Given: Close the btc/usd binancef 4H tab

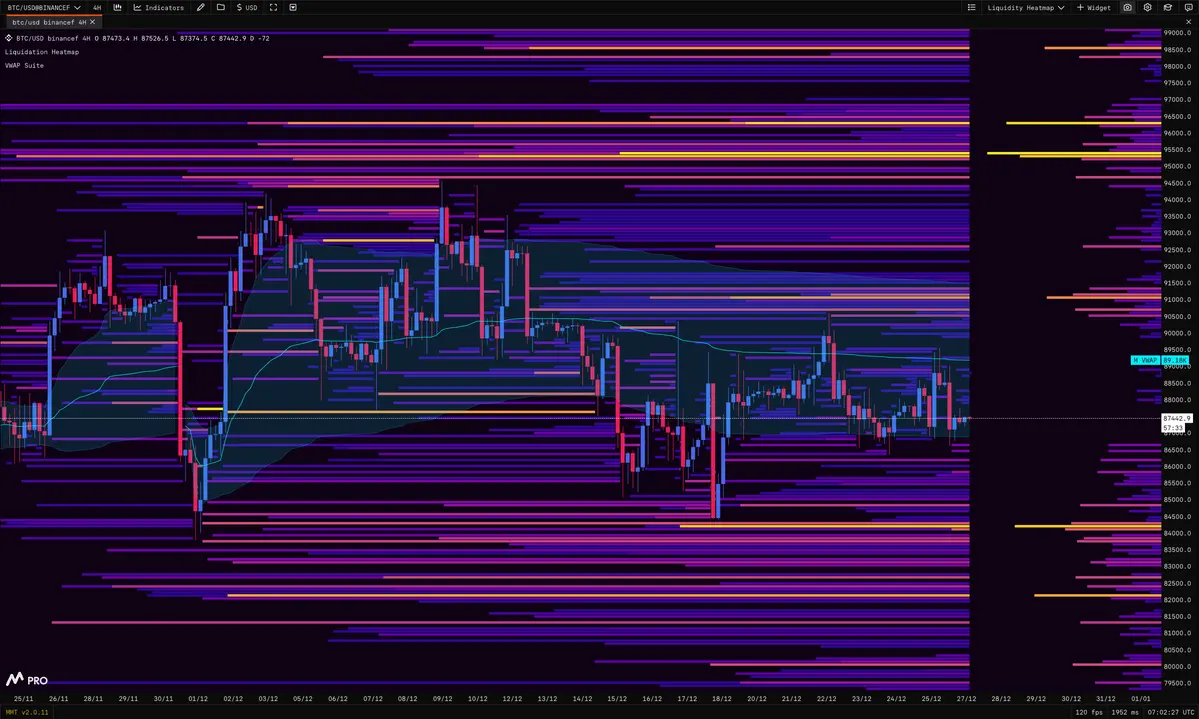Looking at the screenshot, I should tap(93, 22).
